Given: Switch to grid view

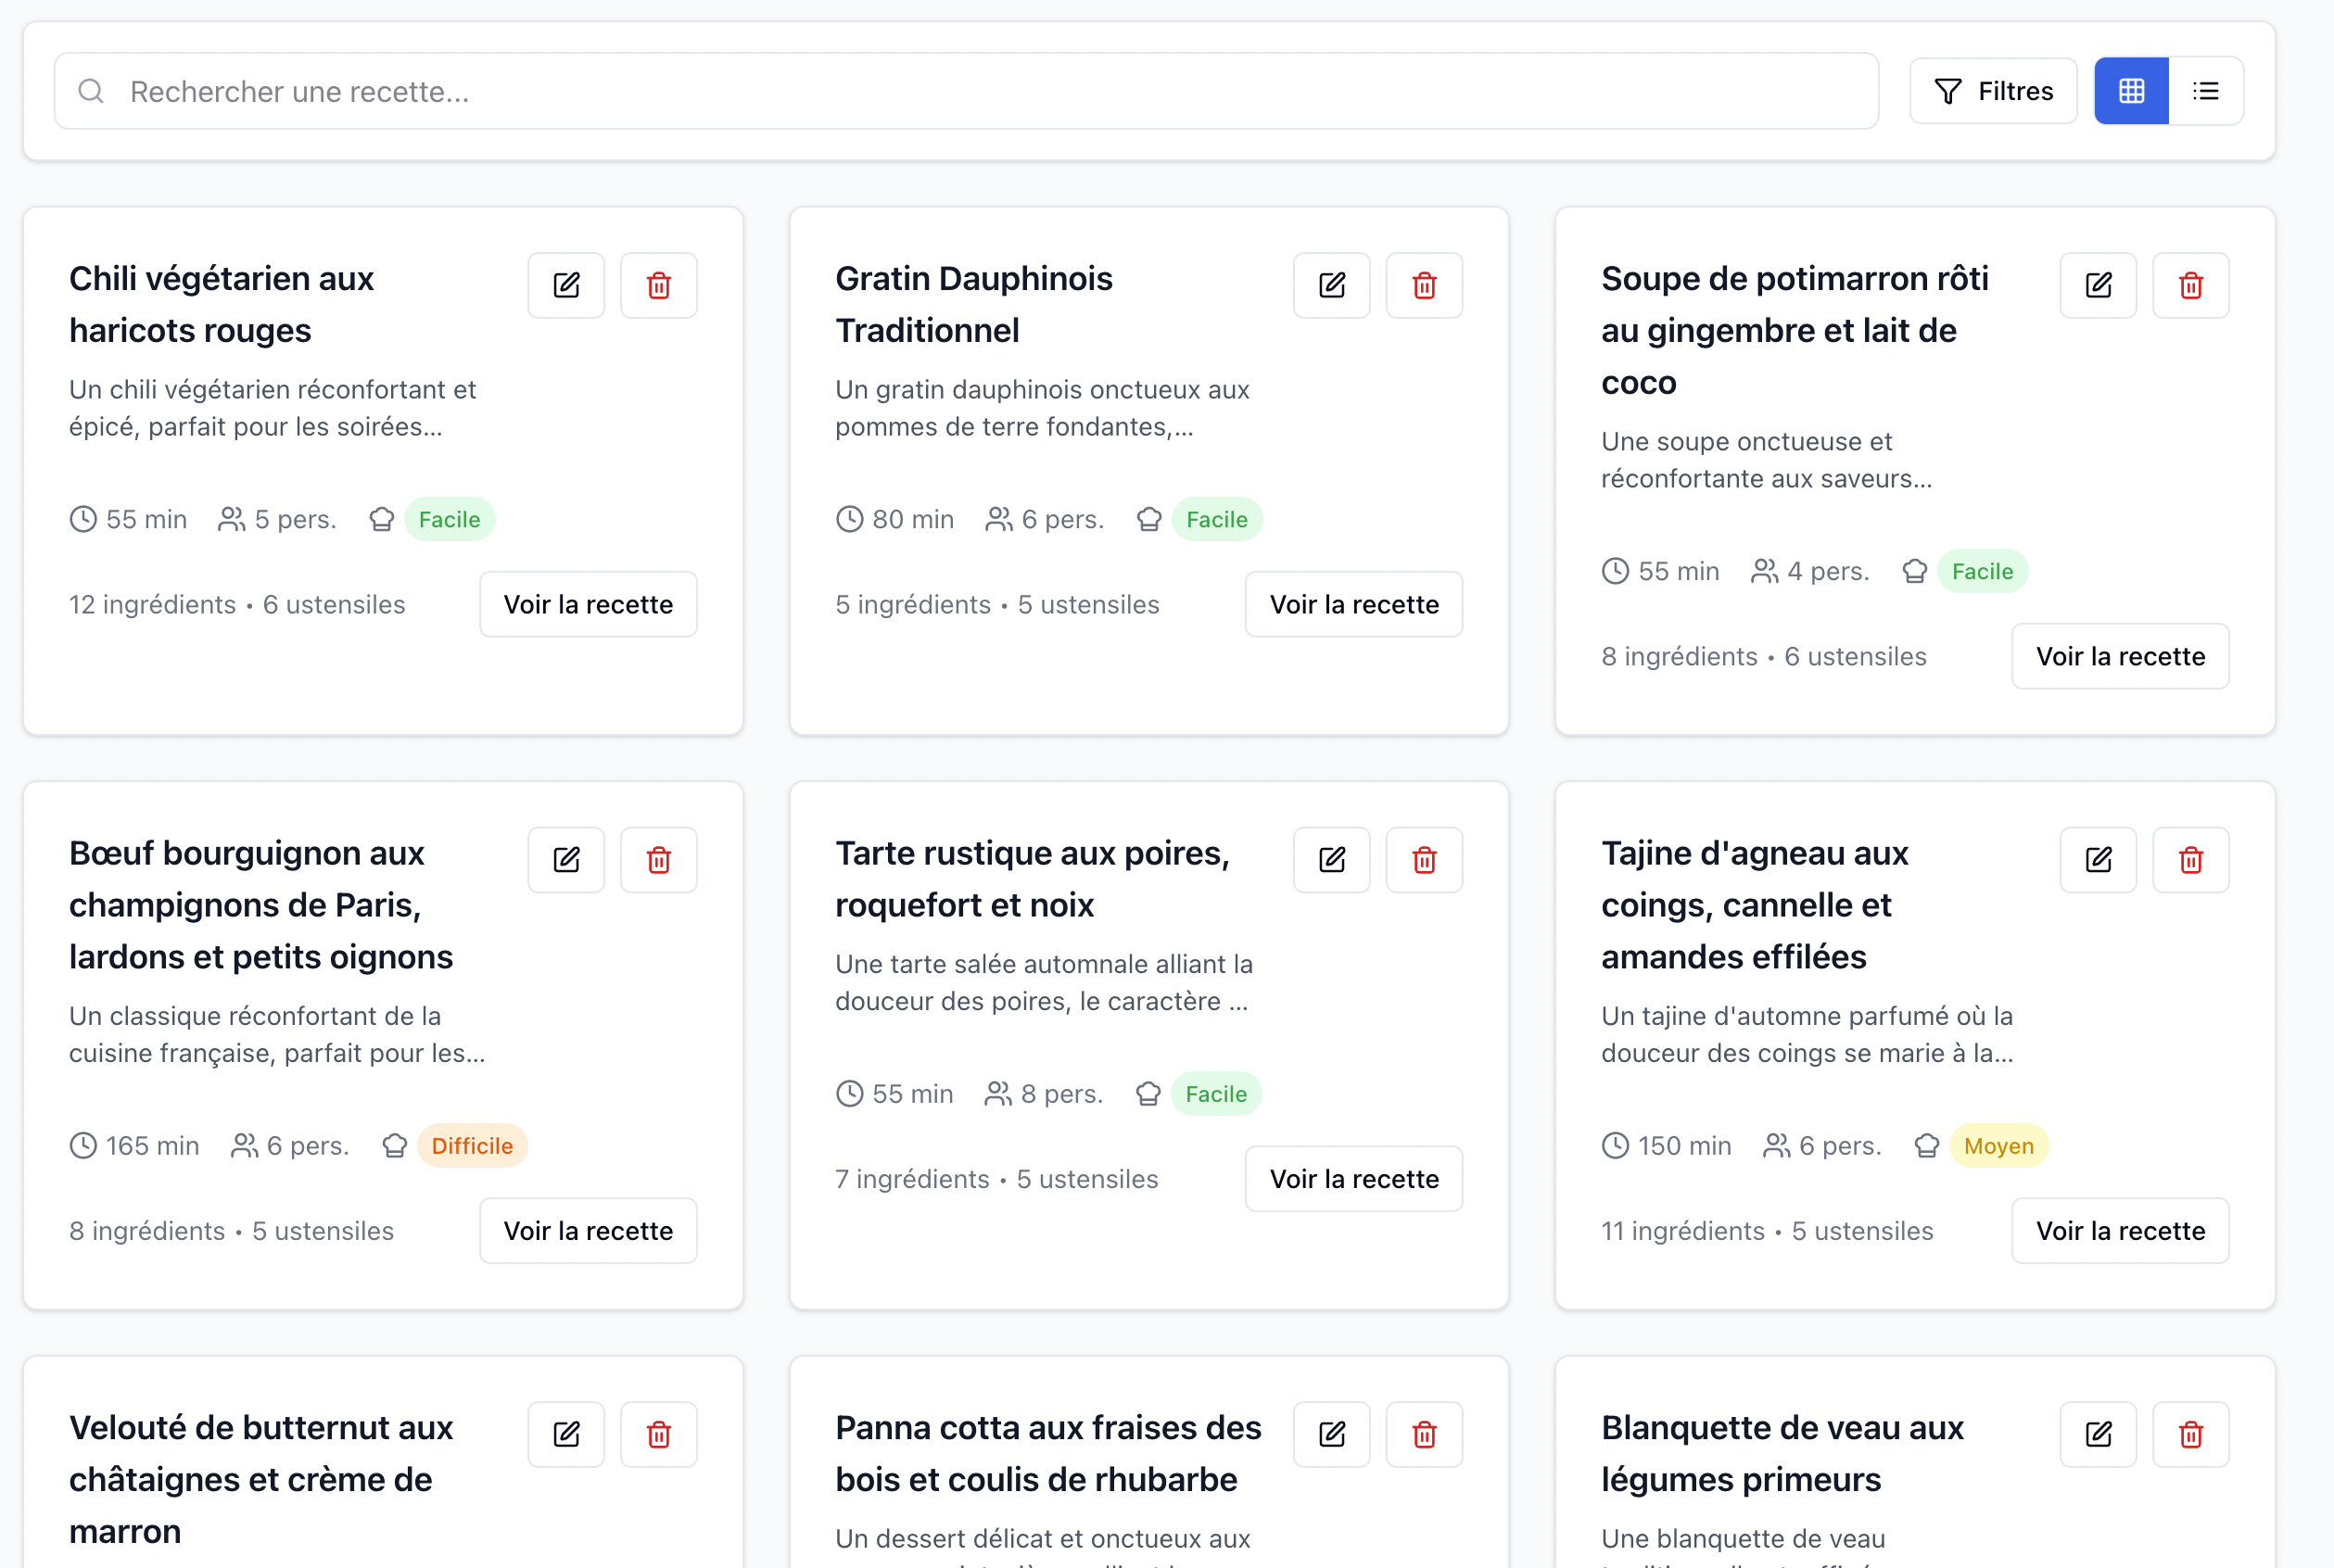Looking at the screenshot, I should (2131, 91).
